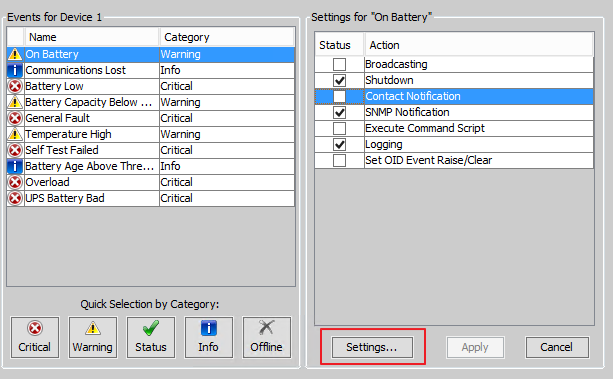Enable the Execute Command Script checkbox
Screen dimensions: 613x379
339,128
